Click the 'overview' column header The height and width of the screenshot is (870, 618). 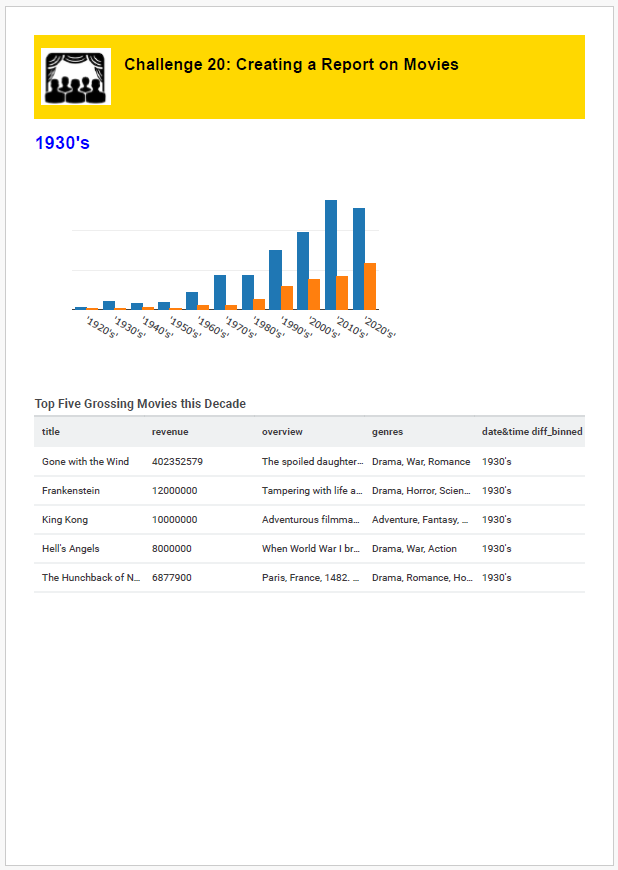tap(282, 431)
